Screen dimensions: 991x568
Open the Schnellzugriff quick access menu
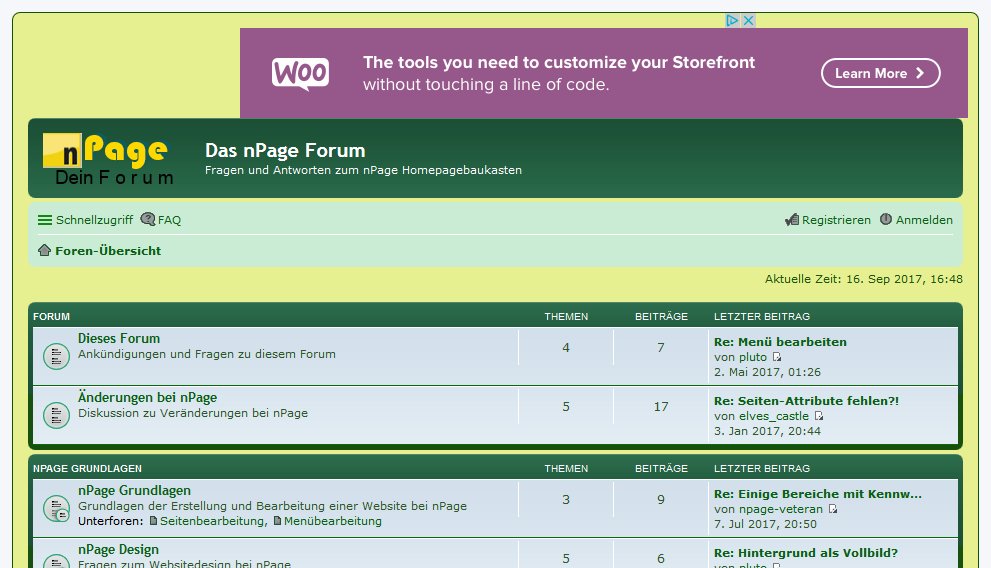tap(85, 220)
